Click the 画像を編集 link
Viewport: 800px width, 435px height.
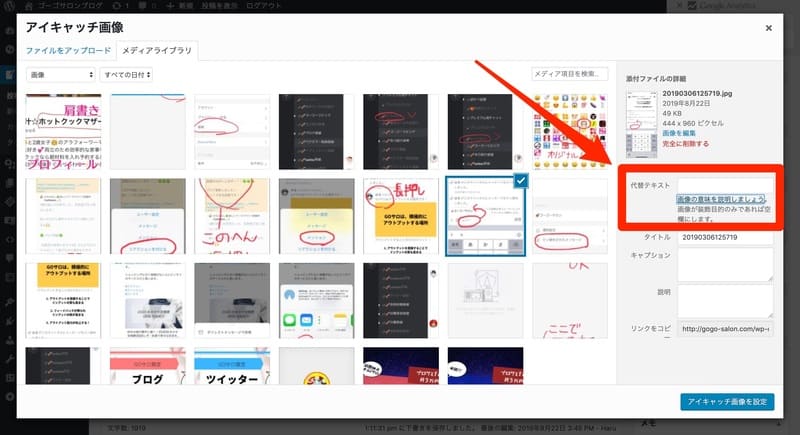(682, 133)
